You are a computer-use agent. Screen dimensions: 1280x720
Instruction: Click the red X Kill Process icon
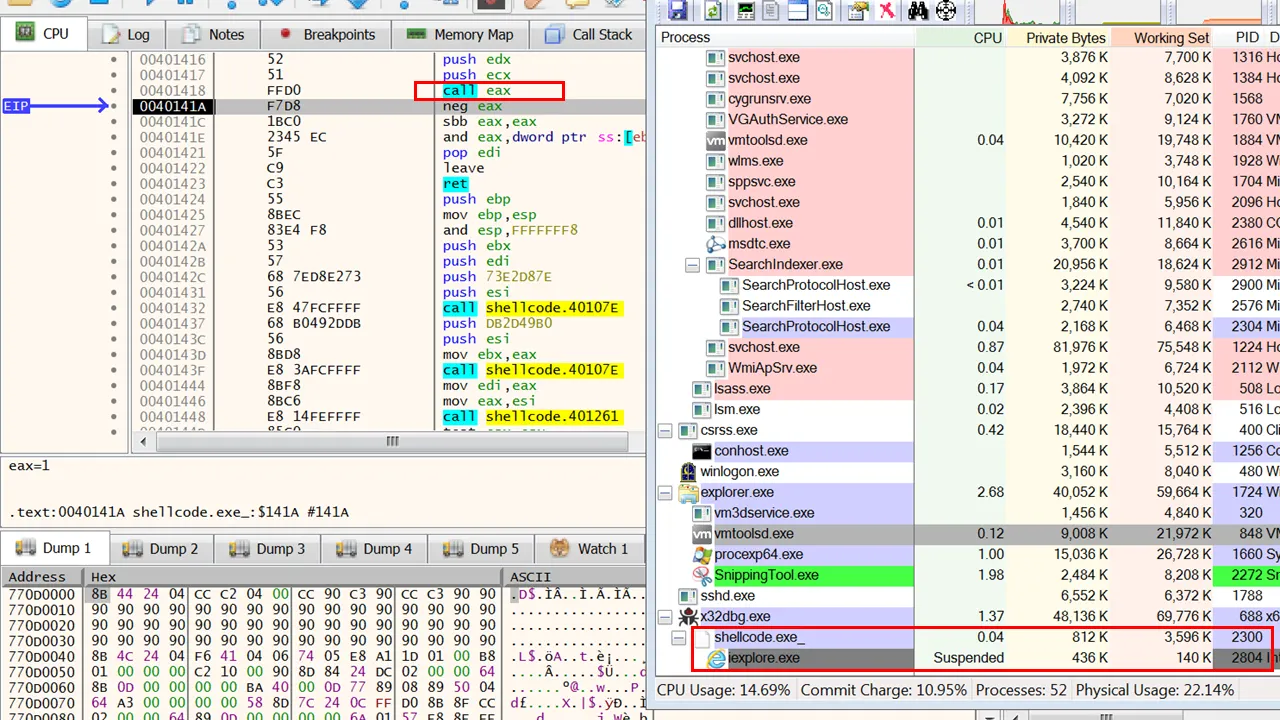[x=886, y=11]
